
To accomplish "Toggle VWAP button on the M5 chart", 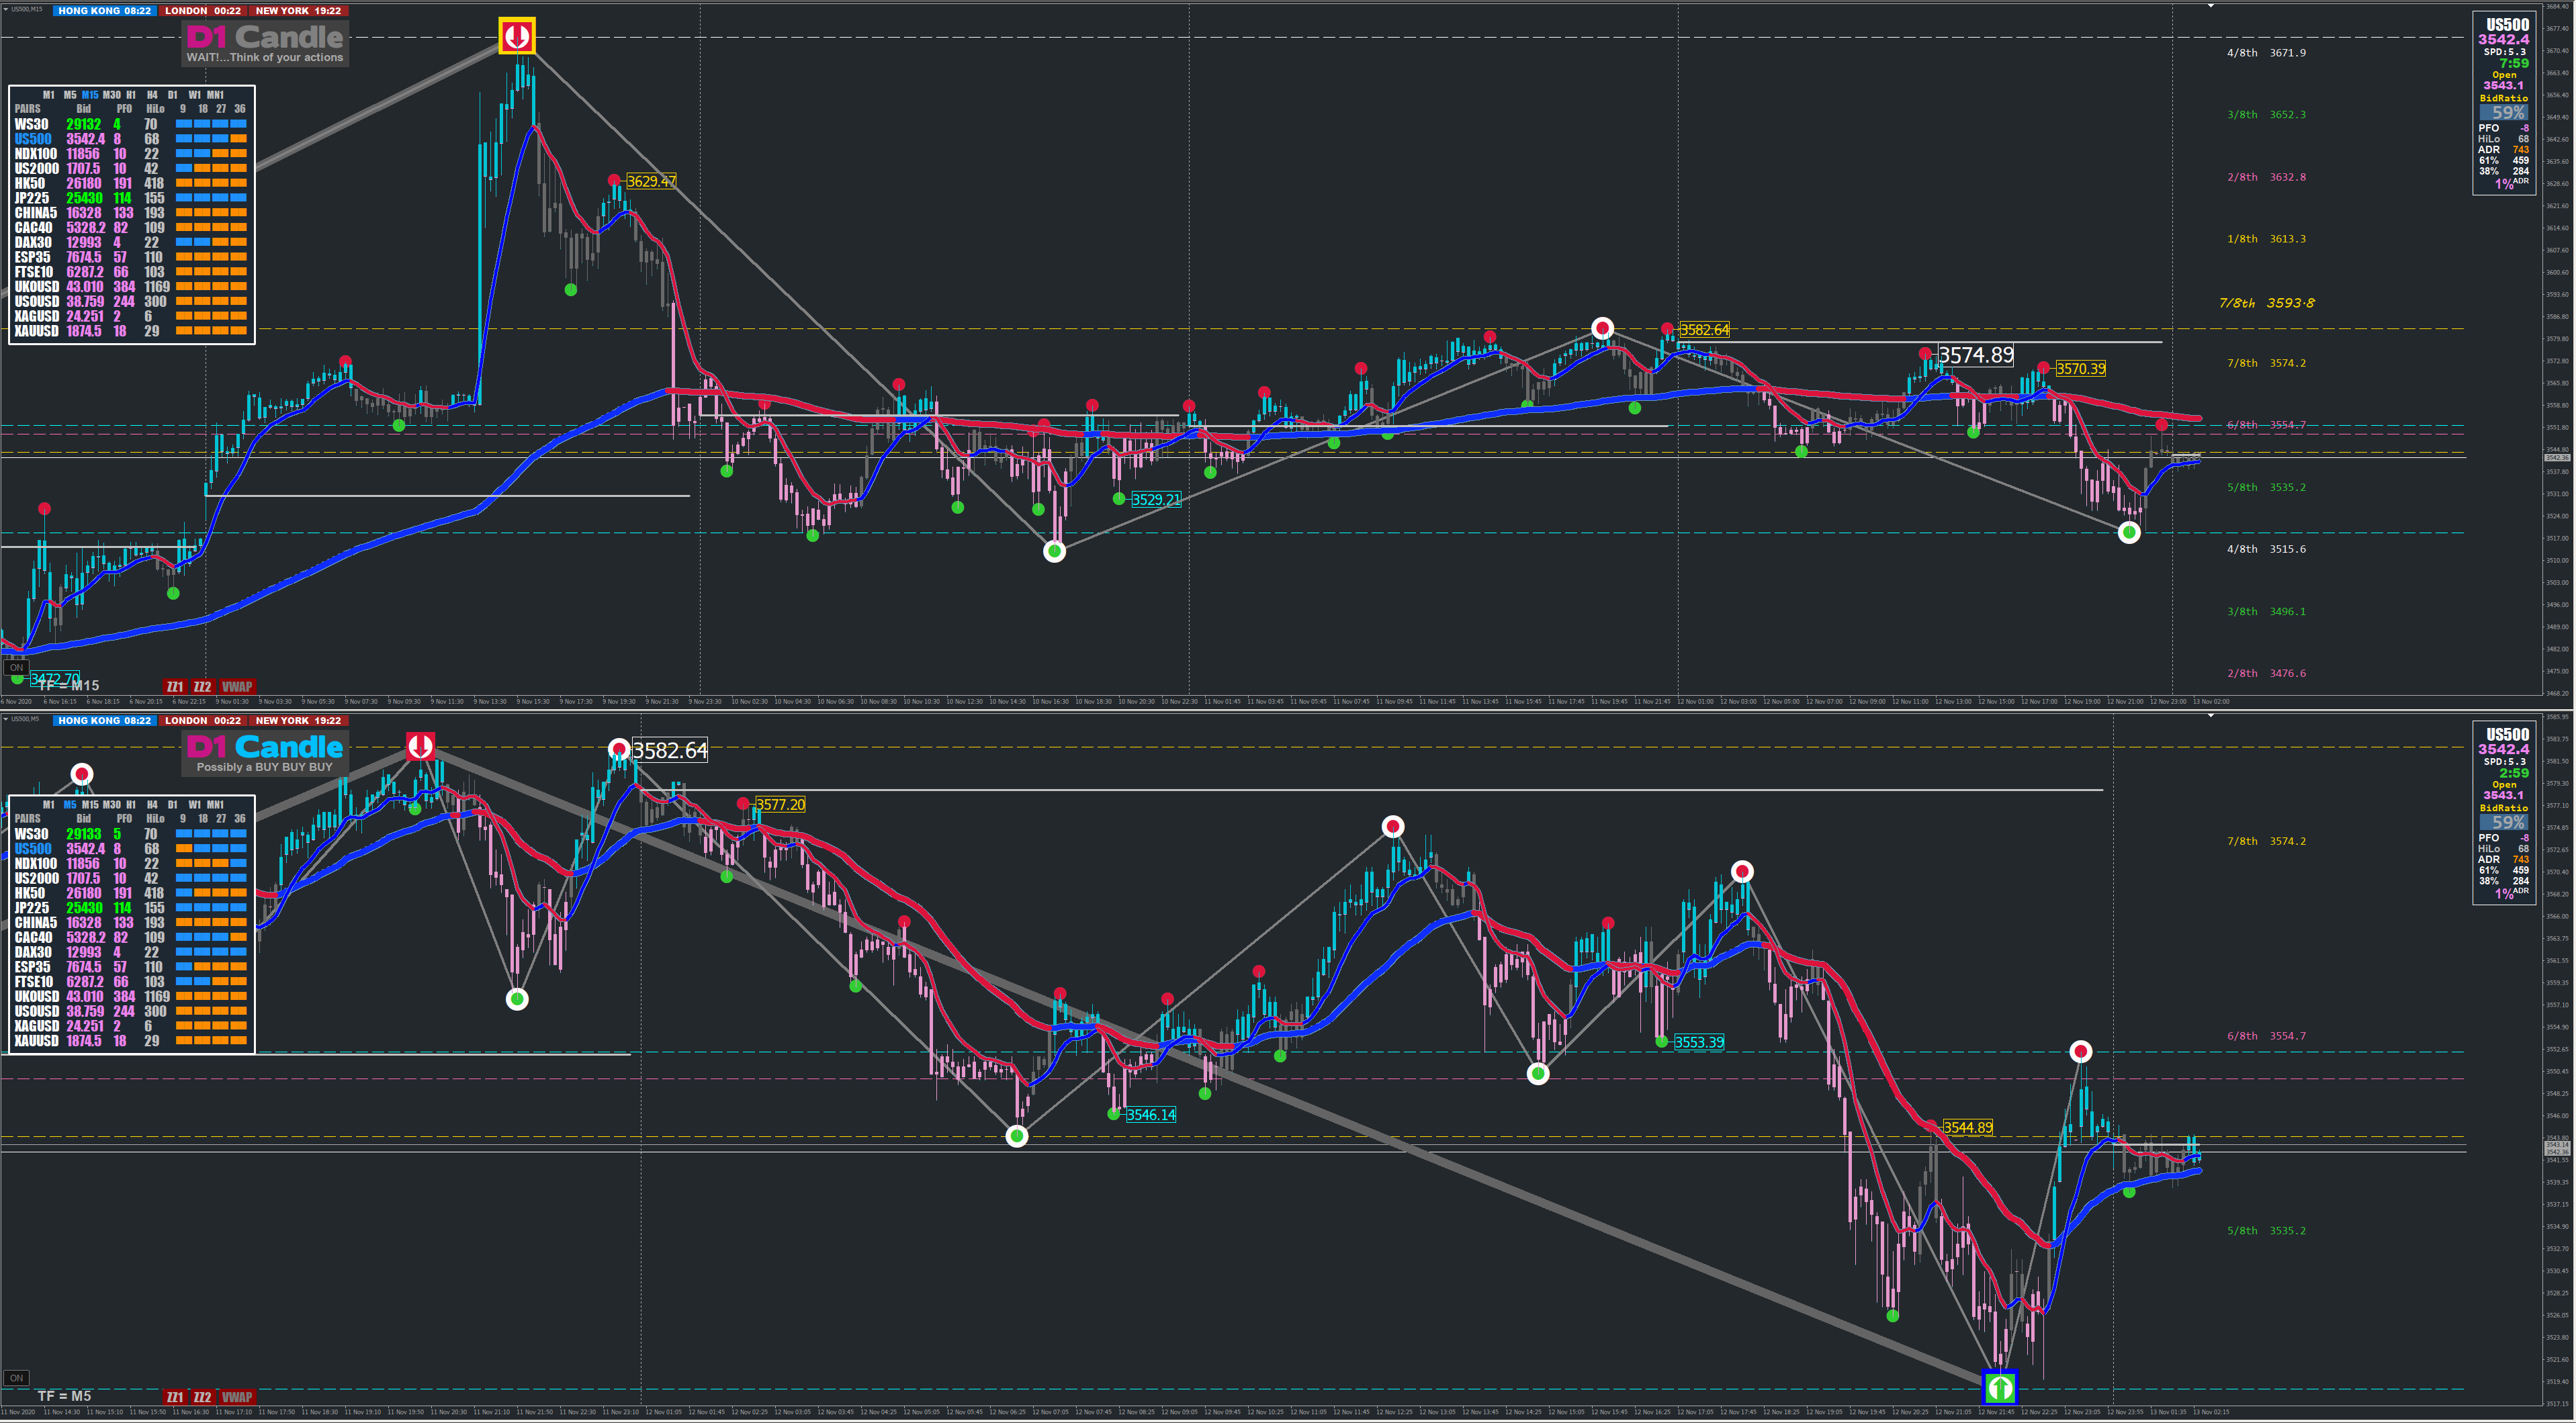I will pos(237,1397).
